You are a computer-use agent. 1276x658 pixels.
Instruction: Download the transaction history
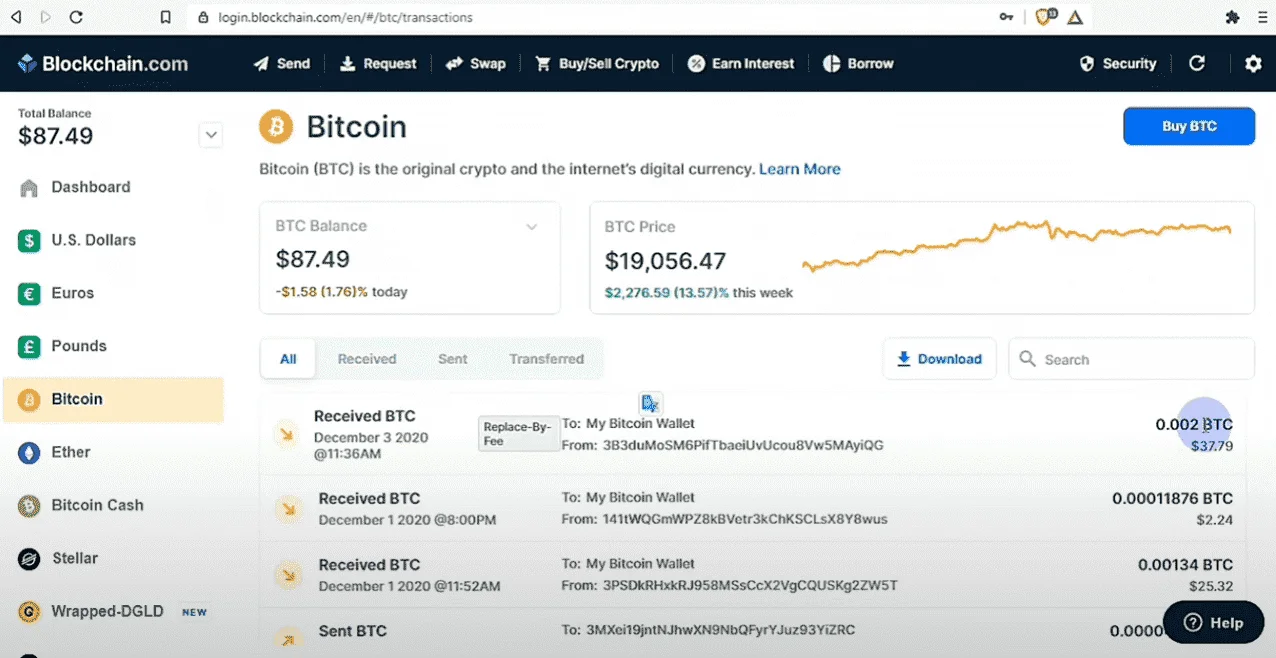click(x=939, y=359)
